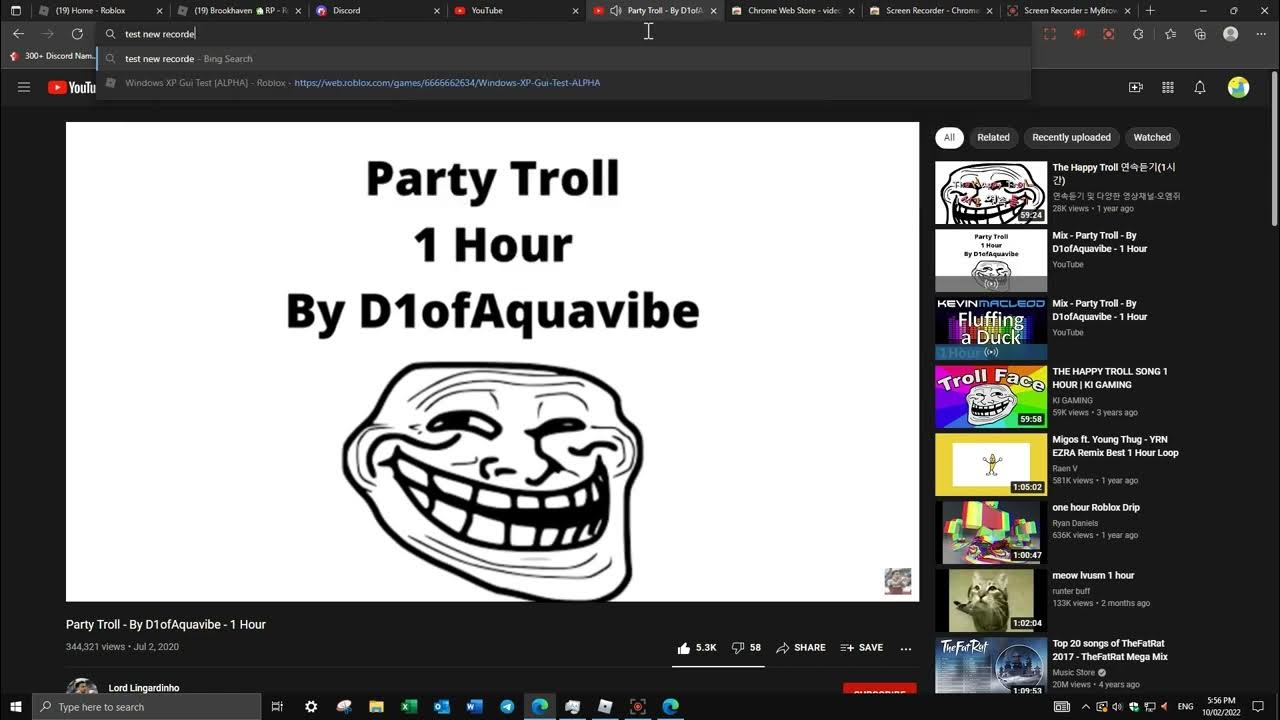Image resolution: width=1280 pixels, height=720 pixels.
Task: Open browser settings and more menu
Action: [x=1262, y=33]
